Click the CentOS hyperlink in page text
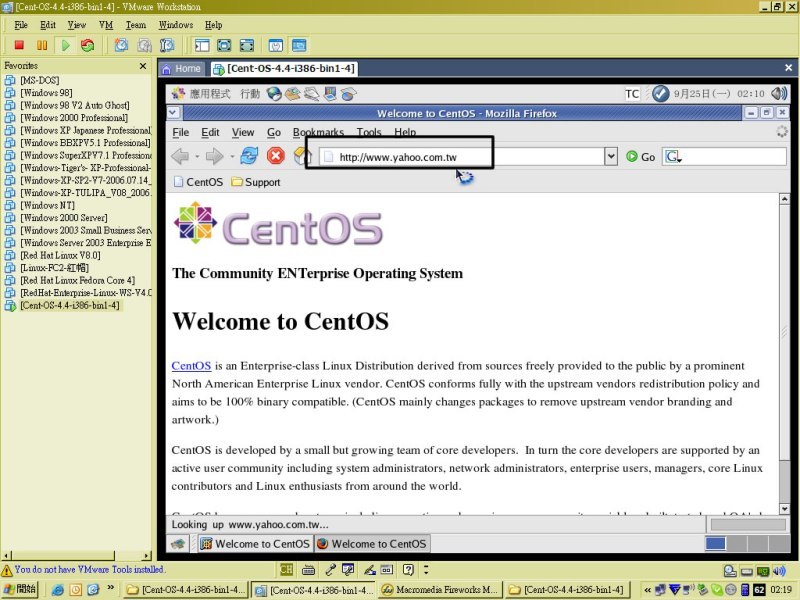Image resolution: width=800 pixels, height=600 pixels. 191,366
